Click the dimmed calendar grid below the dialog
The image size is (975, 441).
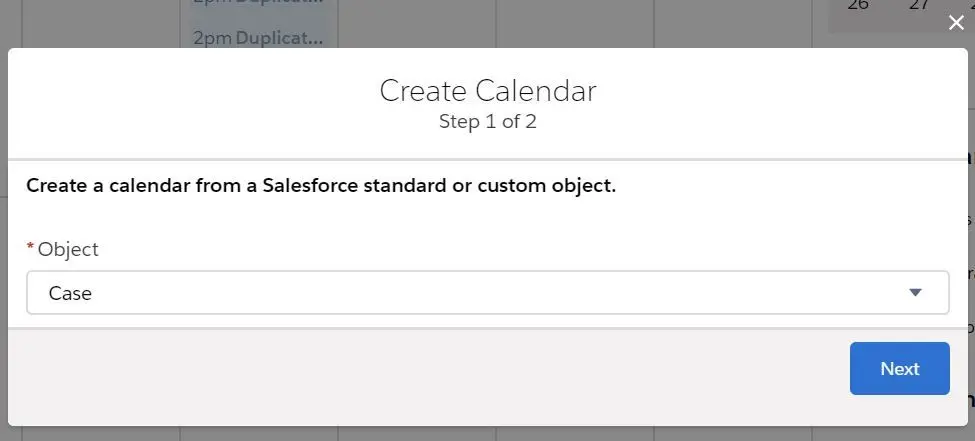pyautogui.click(x=488, y=434)
